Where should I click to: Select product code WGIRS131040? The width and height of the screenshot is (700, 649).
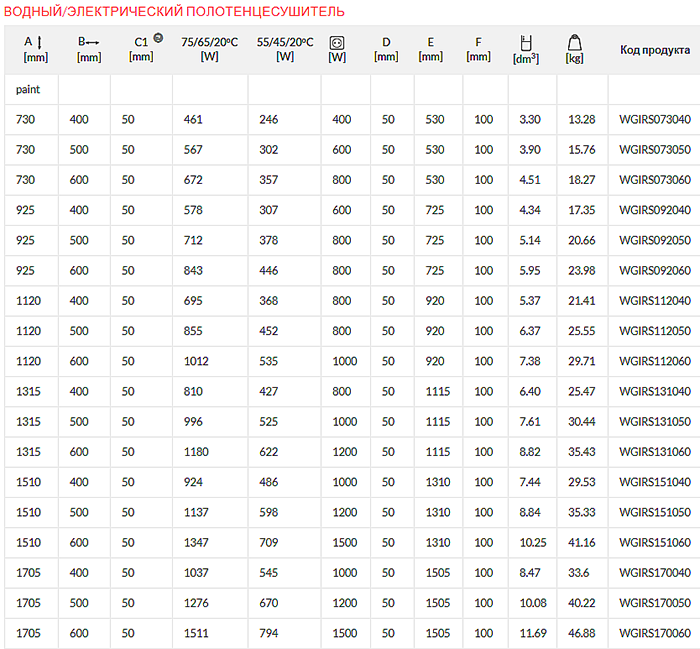pos(655,391)
